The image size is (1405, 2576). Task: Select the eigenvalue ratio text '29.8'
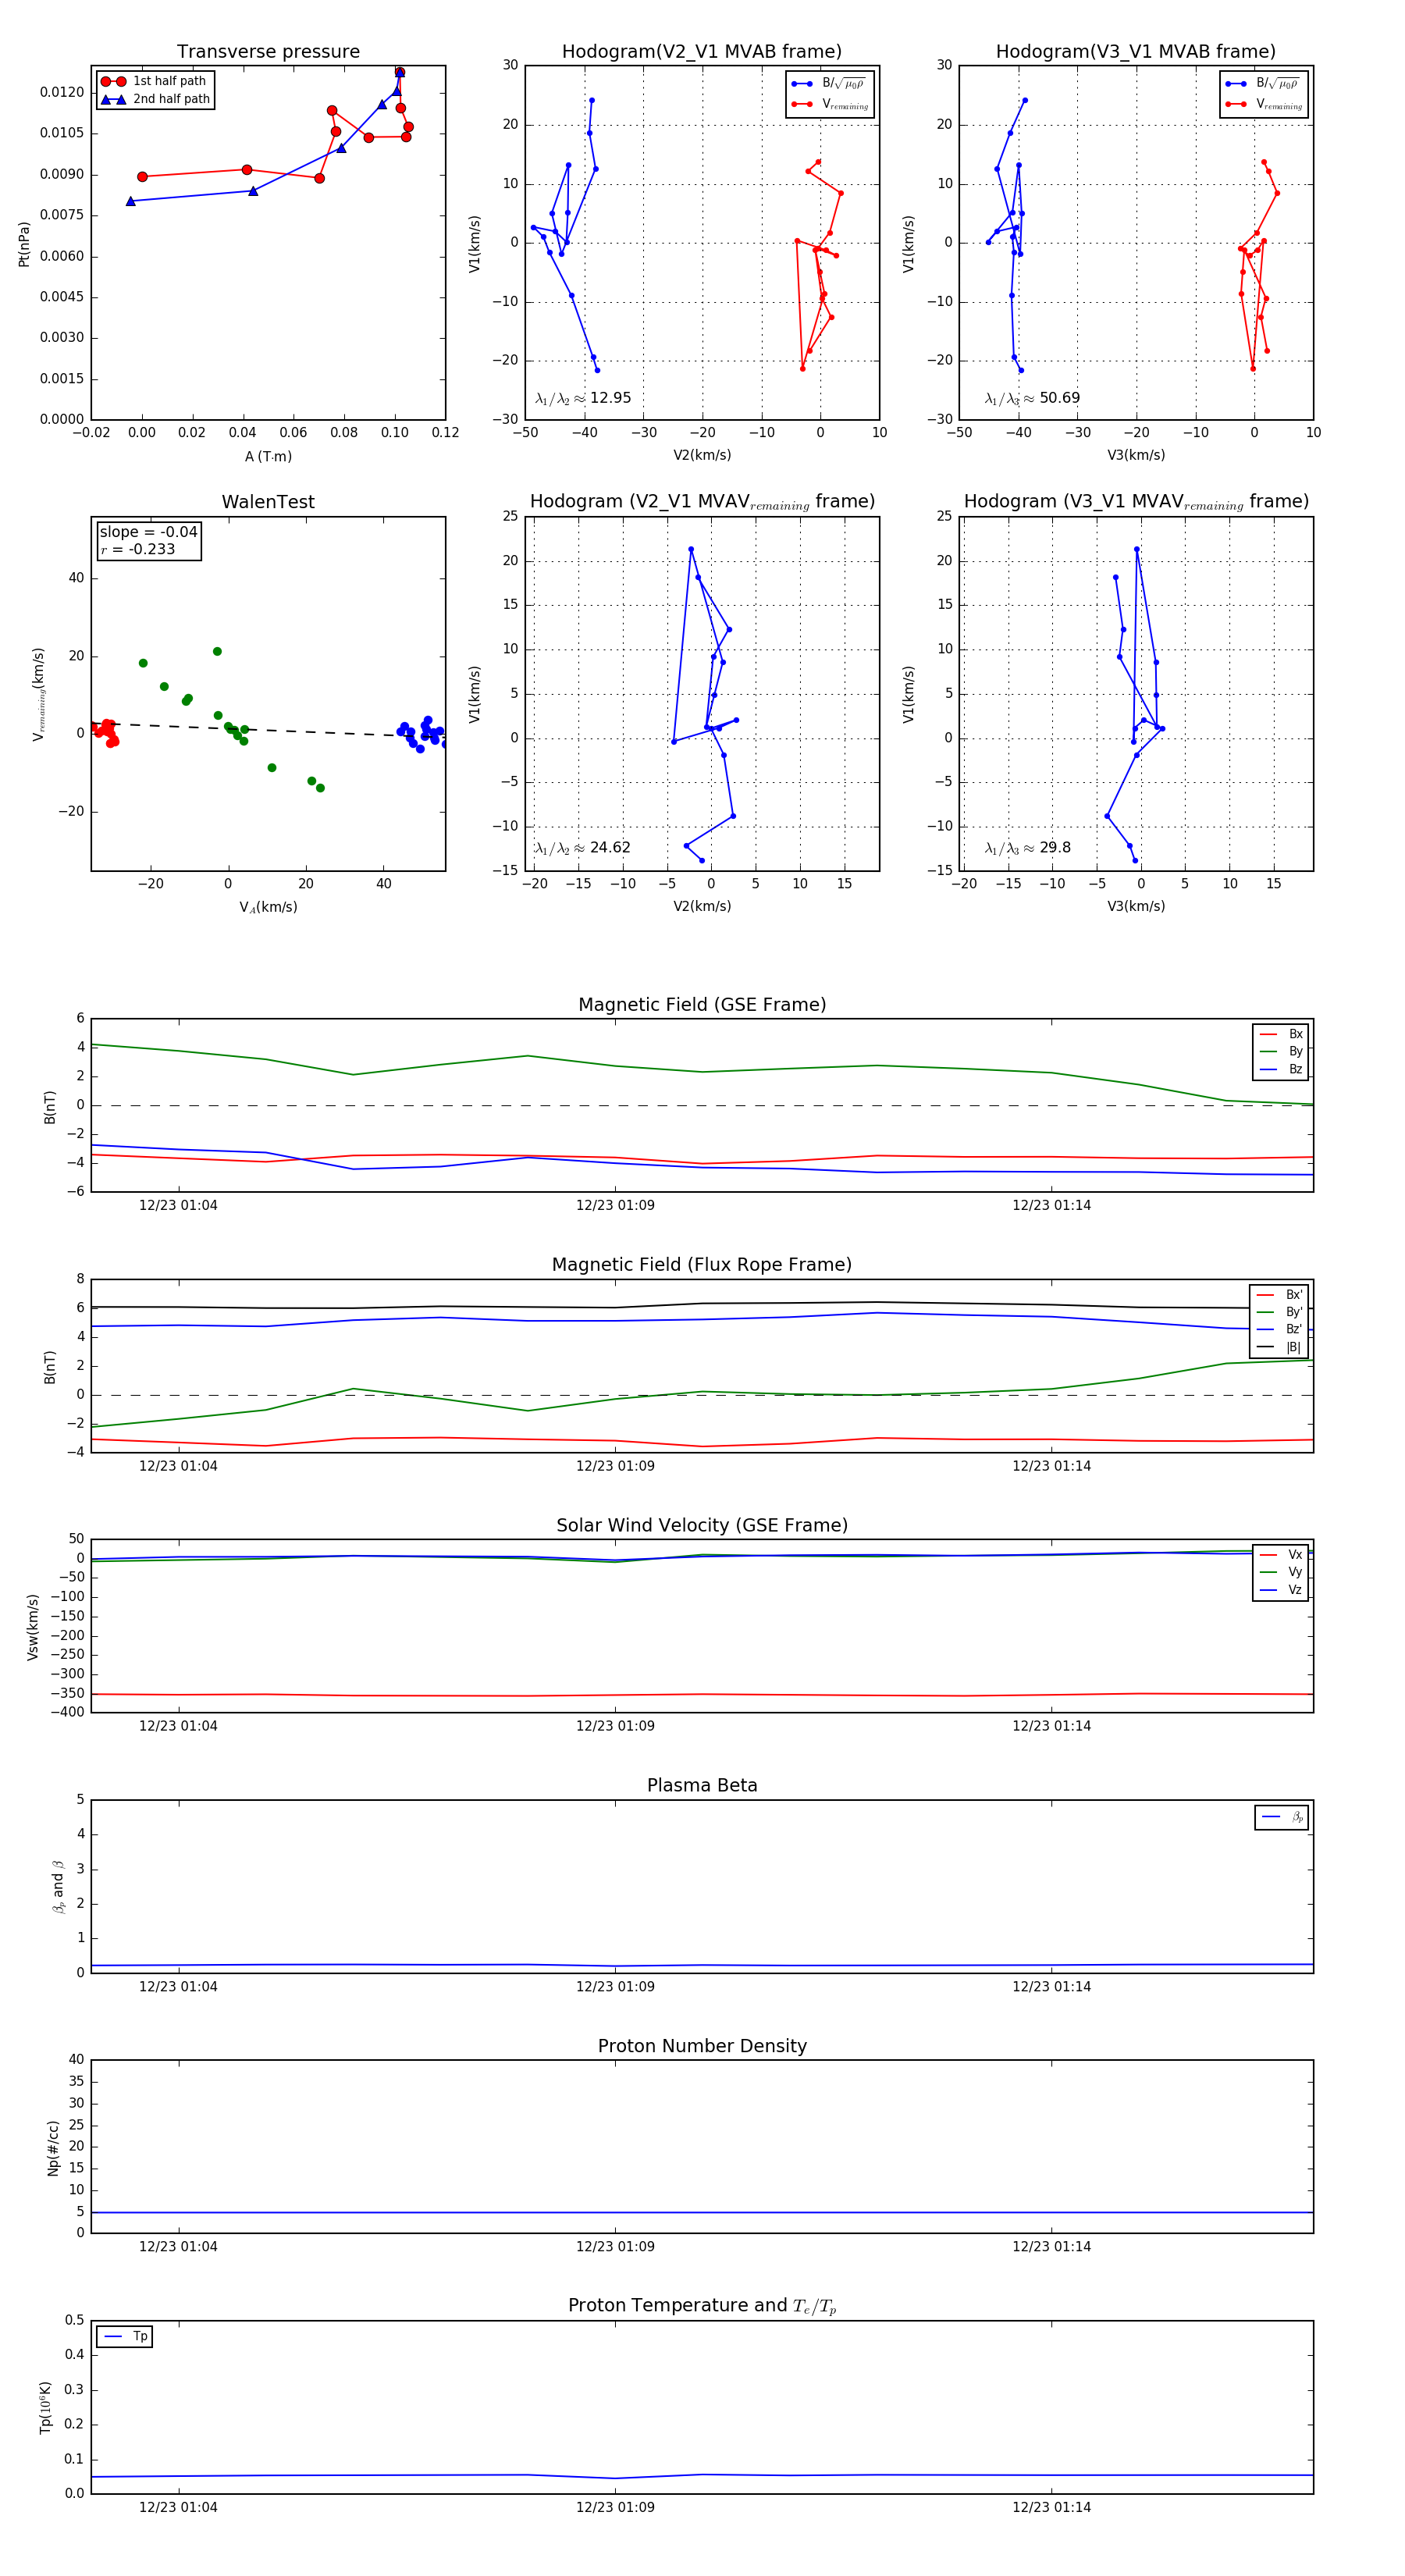[1055, 848]
